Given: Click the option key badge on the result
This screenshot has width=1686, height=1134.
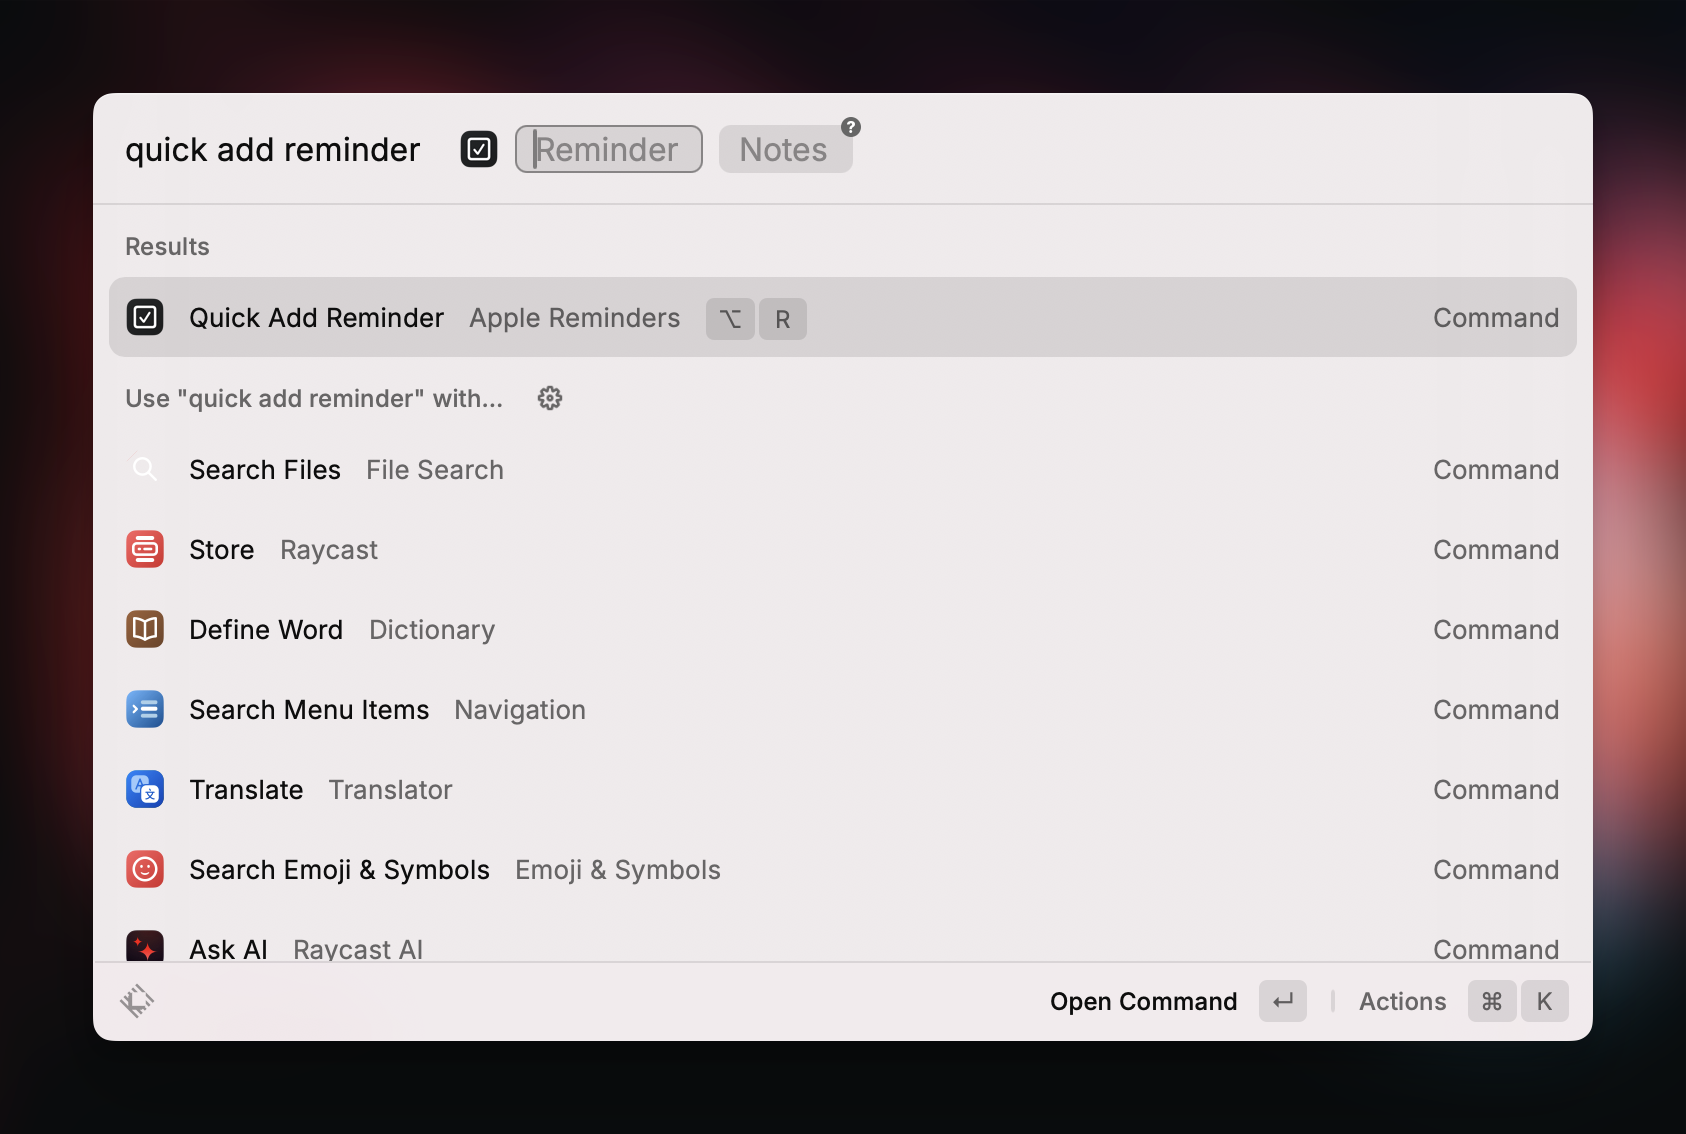Looking at the screenshot, I should pyautogui.click(x=730, y=318).
